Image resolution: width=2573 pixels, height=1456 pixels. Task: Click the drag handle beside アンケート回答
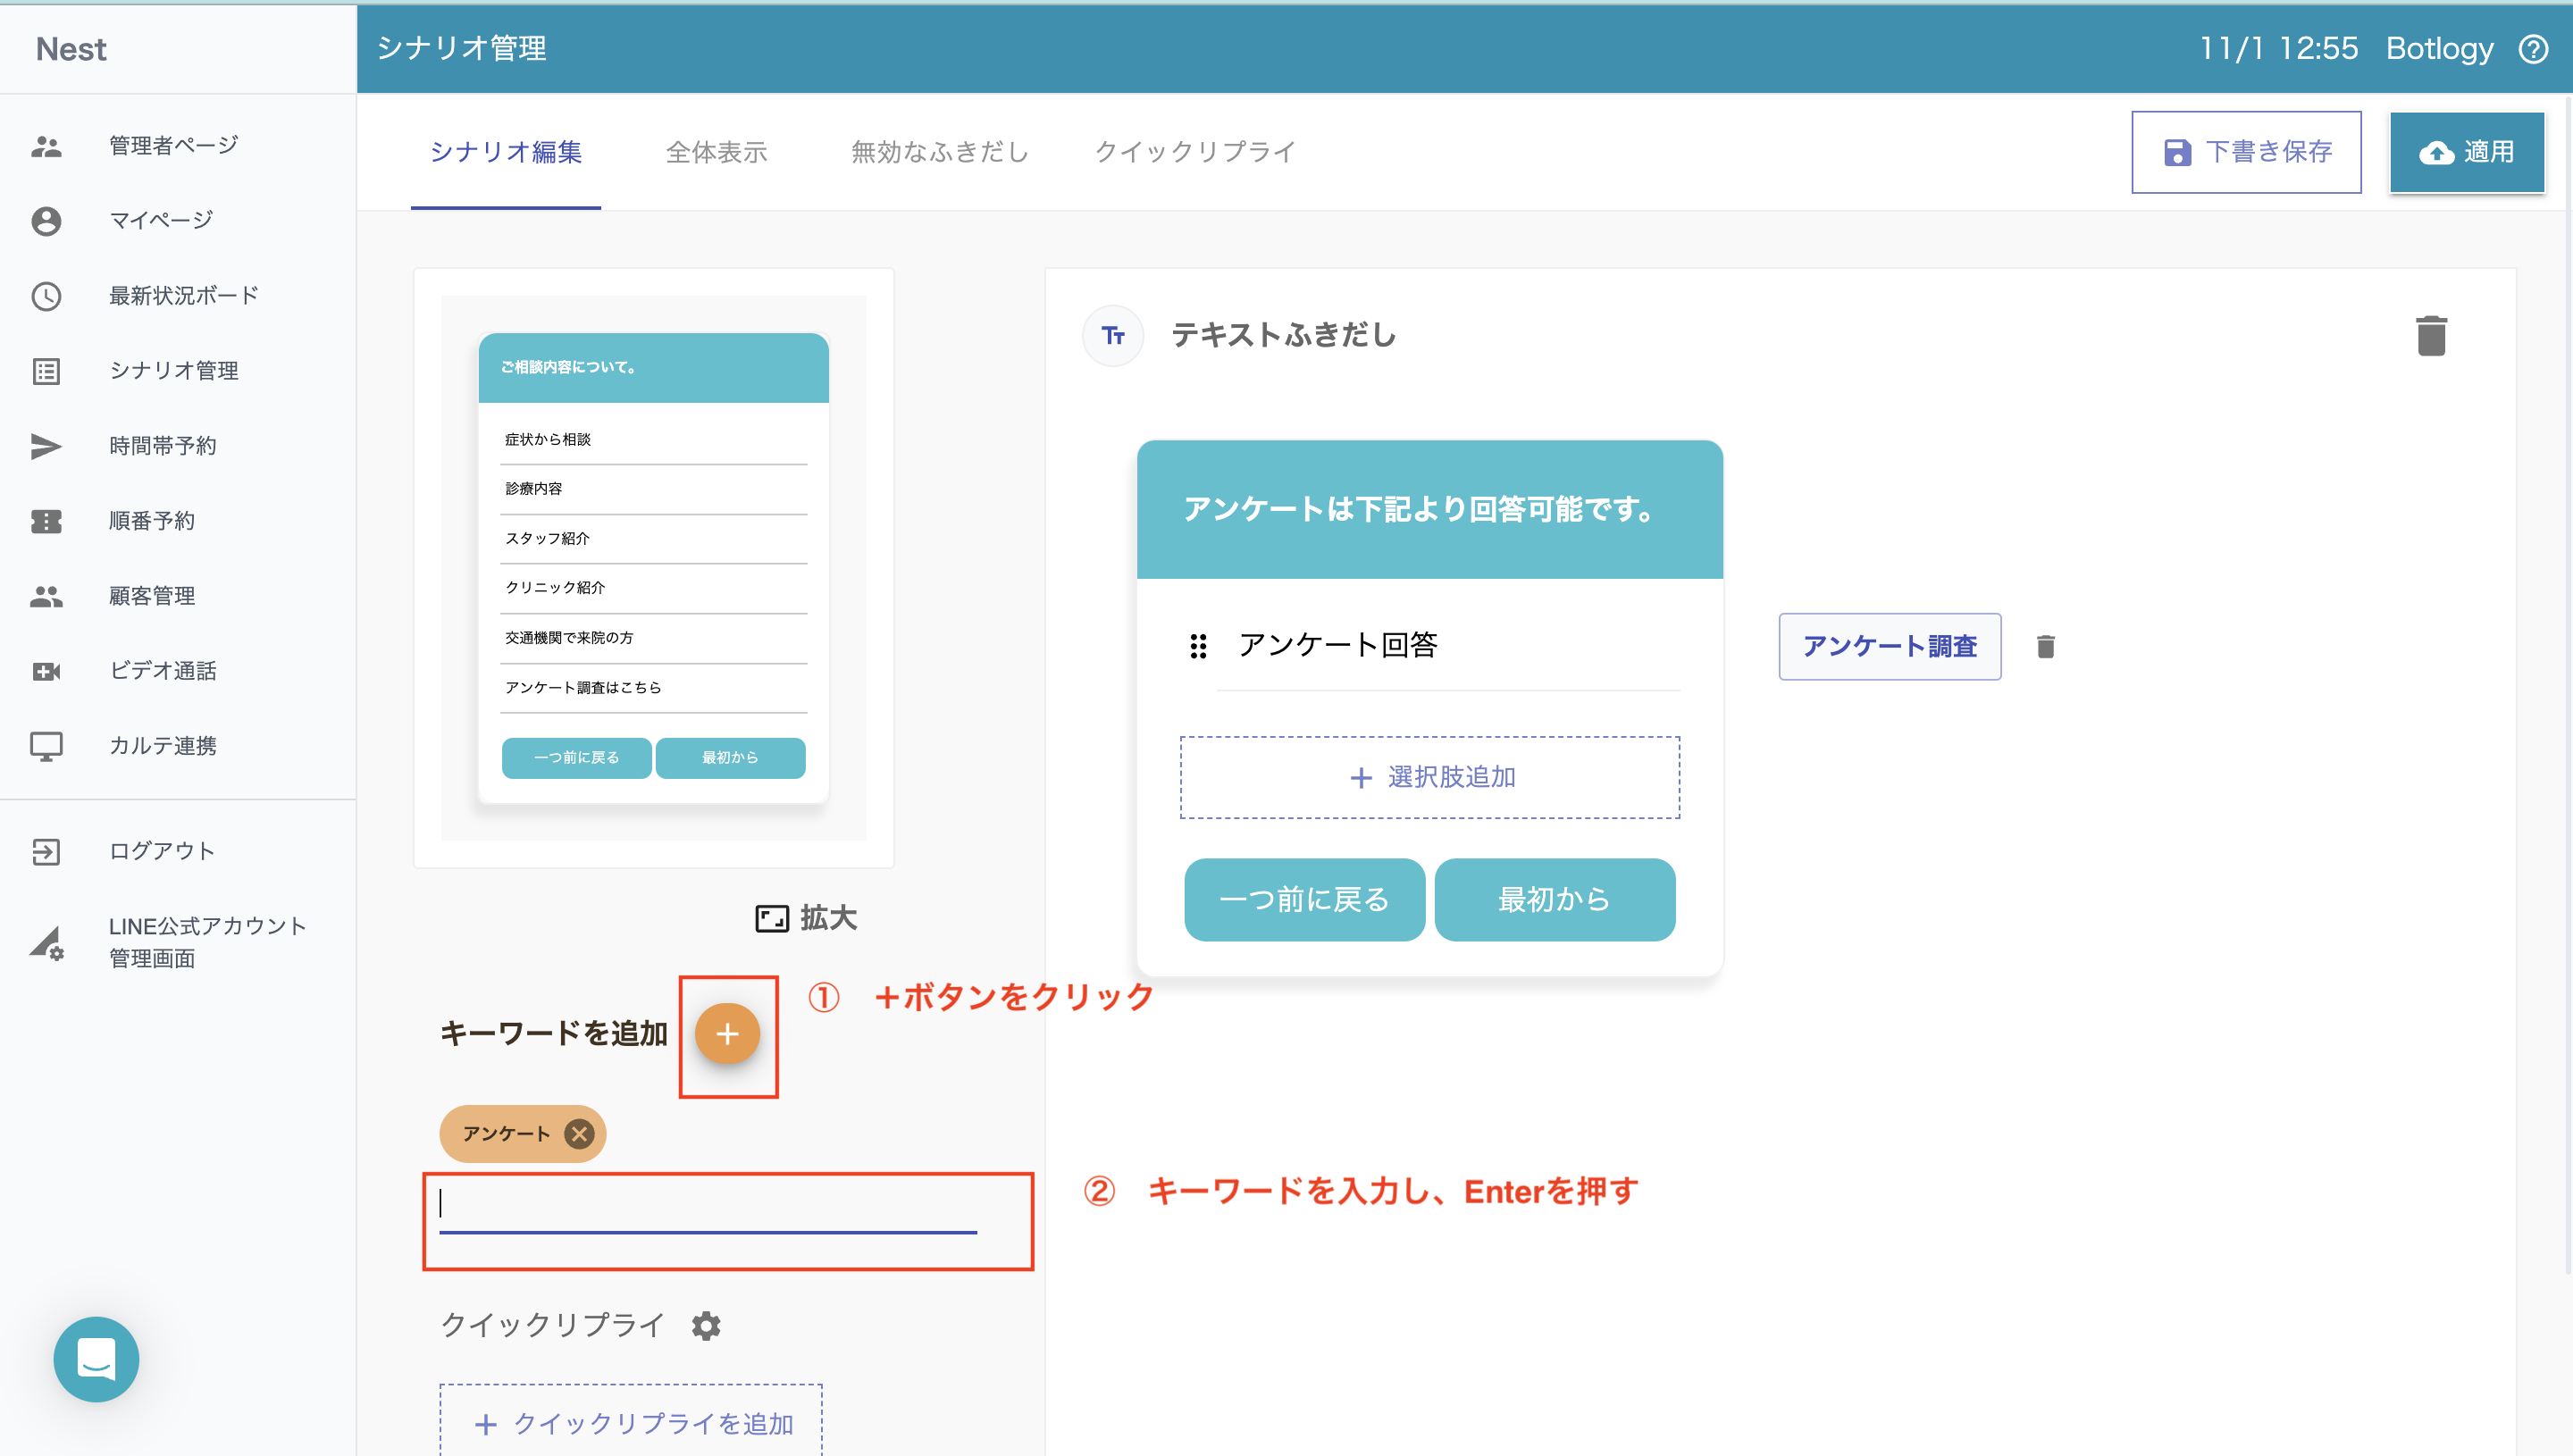pos(1198,646)
